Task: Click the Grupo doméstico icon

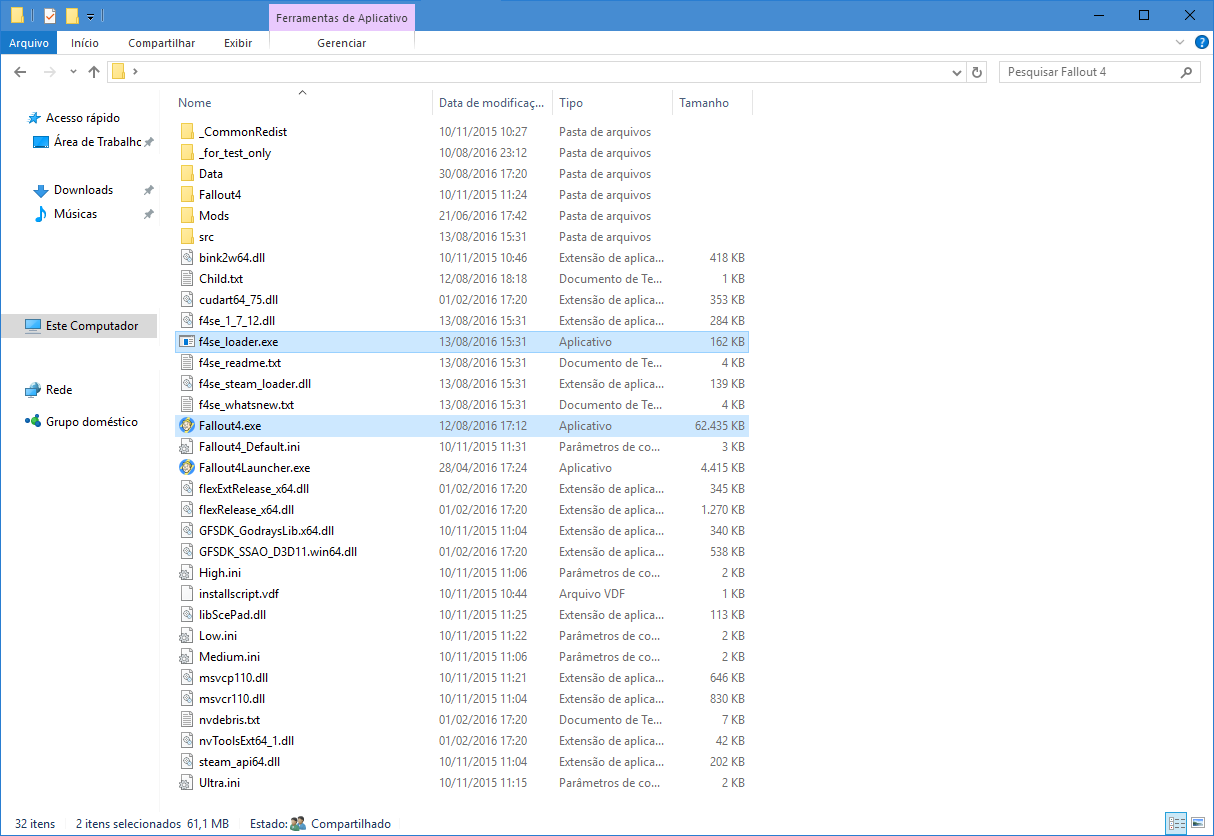Action: [33, 422]
